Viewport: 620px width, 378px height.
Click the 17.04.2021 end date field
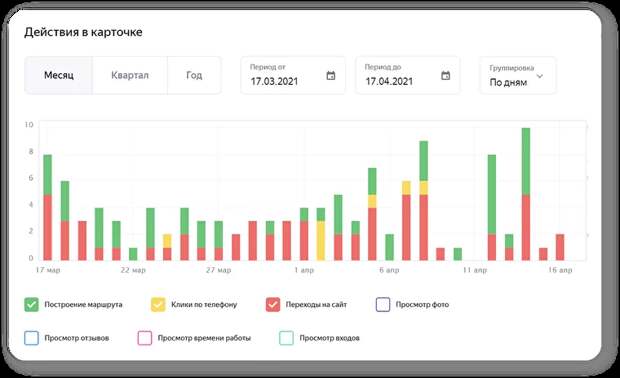408,75
